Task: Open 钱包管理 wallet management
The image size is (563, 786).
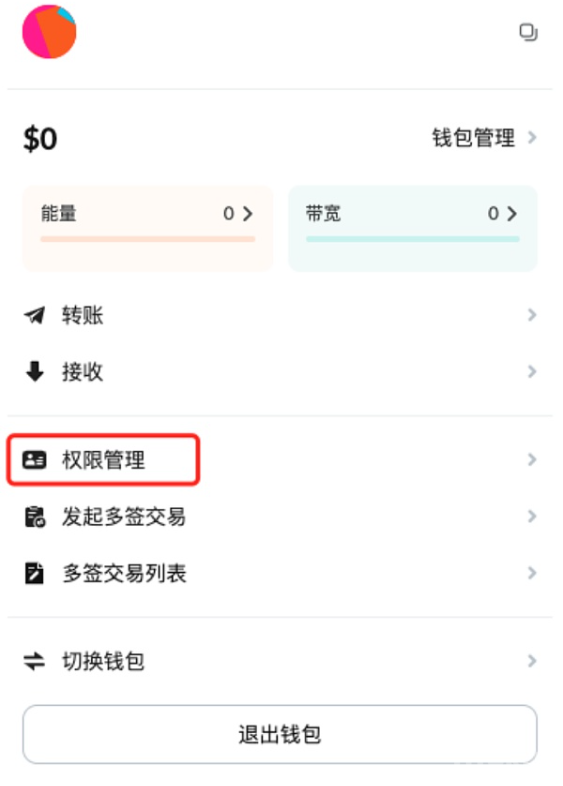Action: [x=473, y=137]
